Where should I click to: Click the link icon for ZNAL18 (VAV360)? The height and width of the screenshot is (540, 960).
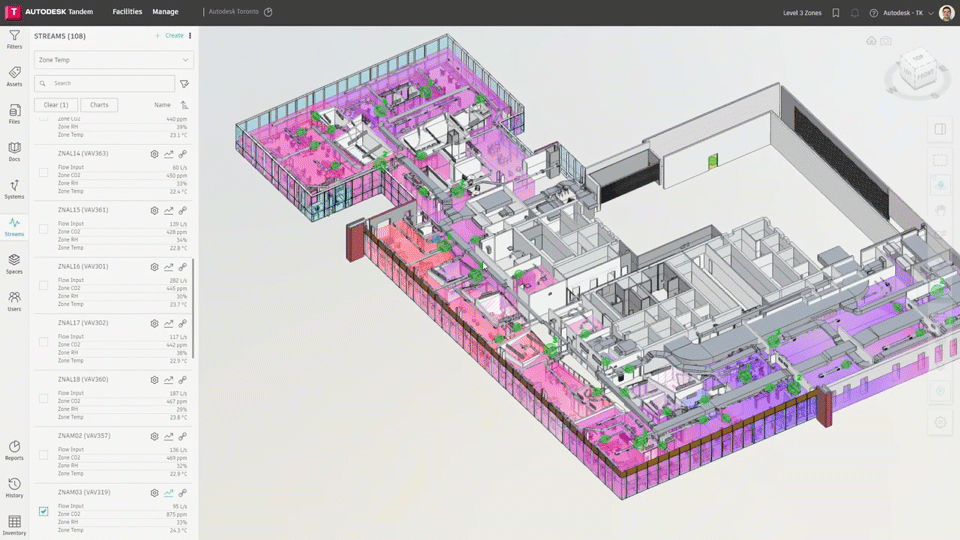point(183,380)
